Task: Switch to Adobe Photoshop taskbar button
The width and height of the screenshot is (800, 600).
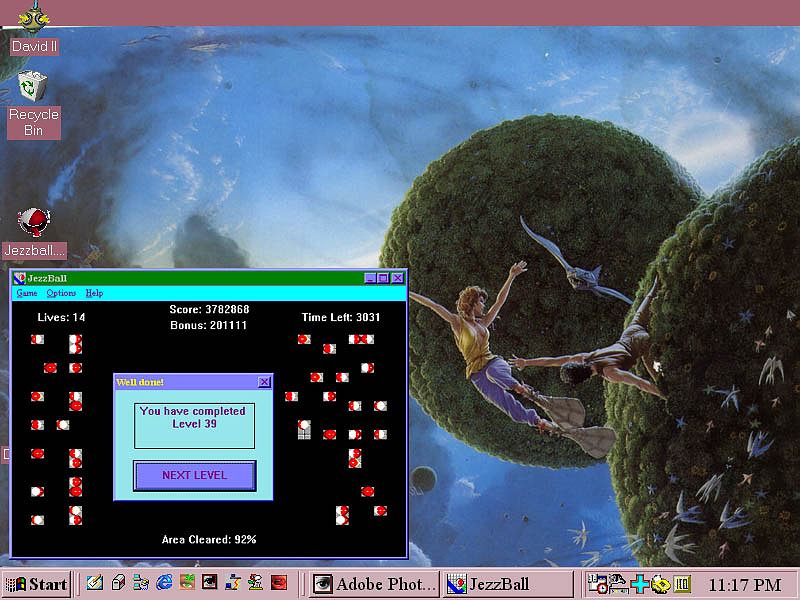Action: 375,584
